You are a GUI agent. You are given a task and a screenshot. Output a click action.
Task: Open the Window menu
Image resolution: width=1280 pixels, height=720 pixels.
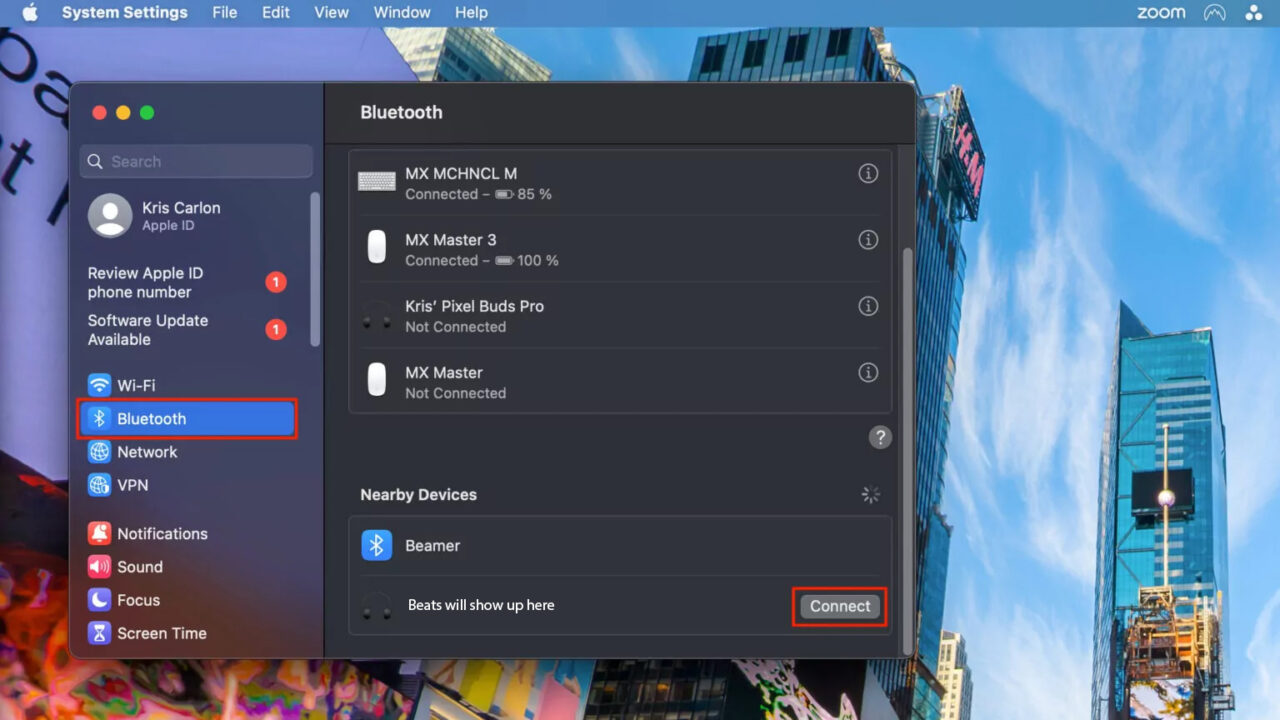click(402, 12)
